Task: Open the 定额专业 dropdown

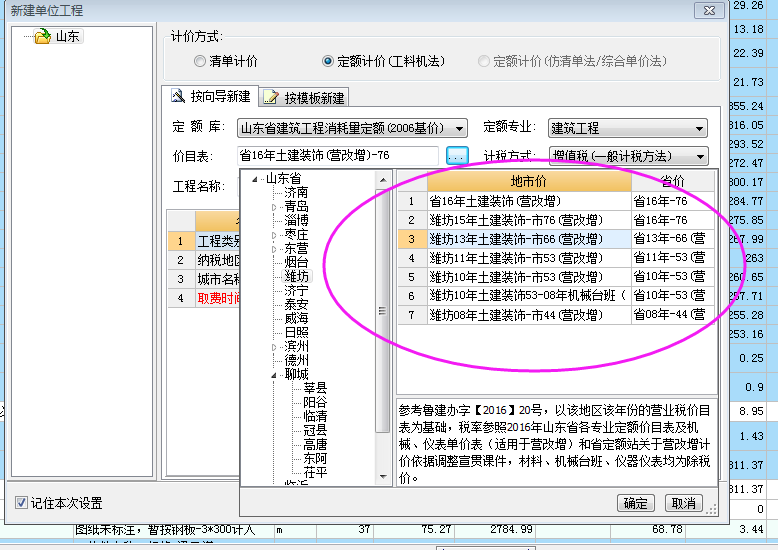Action: click(x=699, y=129)
